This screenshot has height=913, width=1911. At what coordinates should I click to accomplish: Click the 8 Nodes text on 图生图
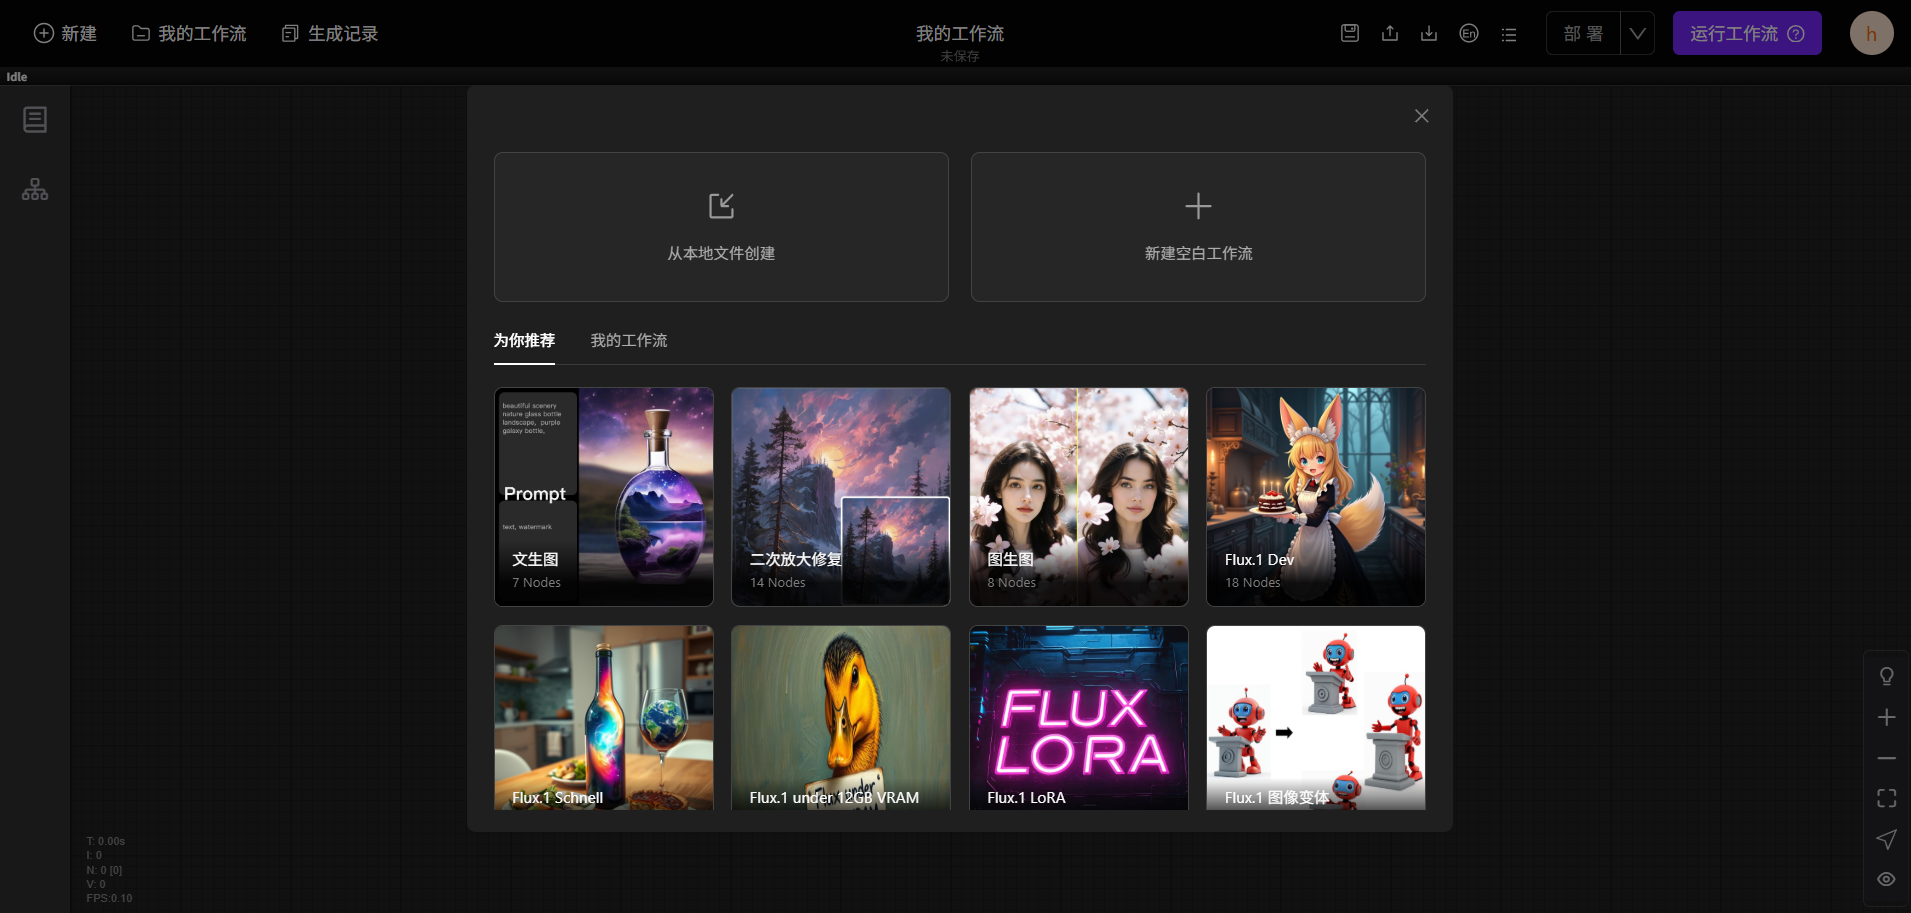pos(1012,582)
